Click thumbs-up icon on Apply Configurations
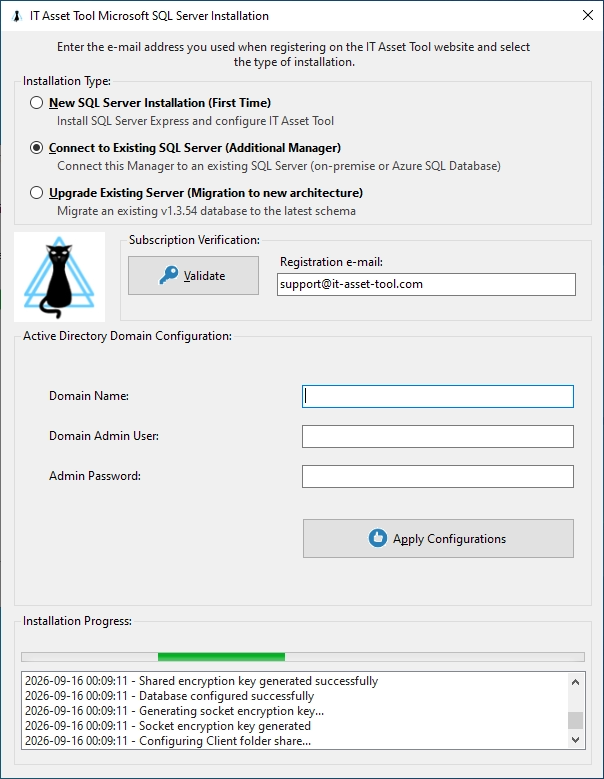The image size is (604, 779). point(378,538)
